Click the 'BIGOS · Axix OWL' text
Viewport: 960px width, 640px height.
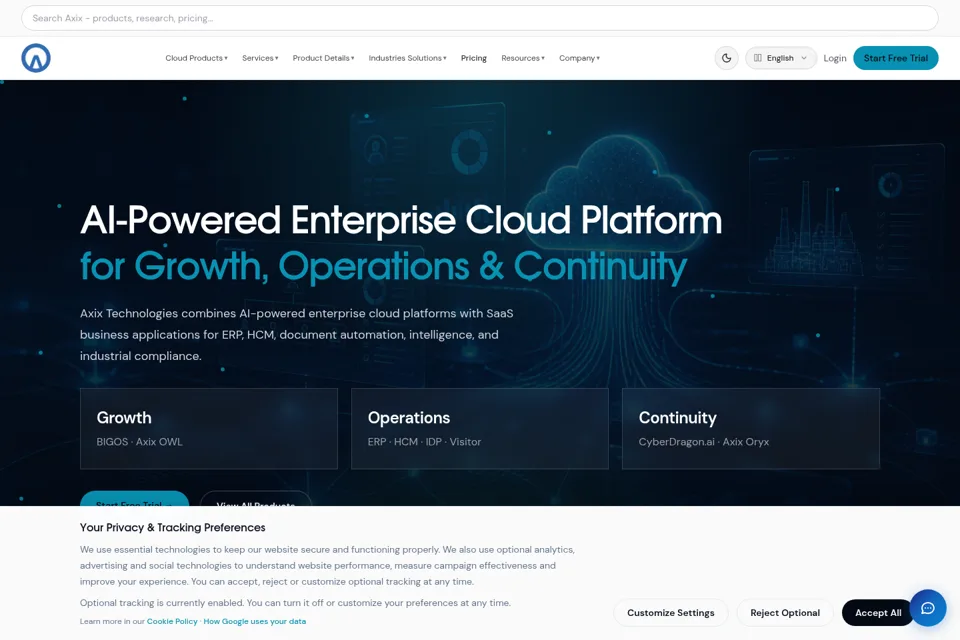click(x=140, y=442)
